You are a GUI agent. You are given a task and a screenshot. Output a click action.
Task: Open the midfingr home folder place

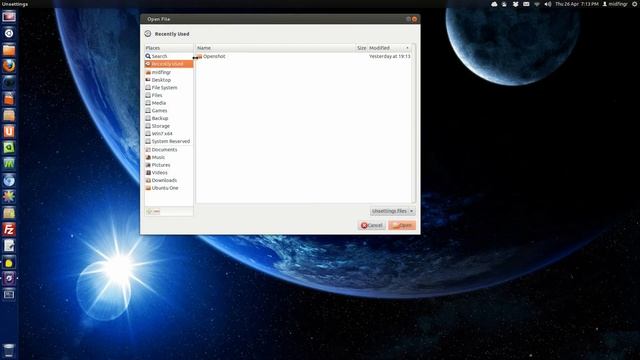[169, 72]
